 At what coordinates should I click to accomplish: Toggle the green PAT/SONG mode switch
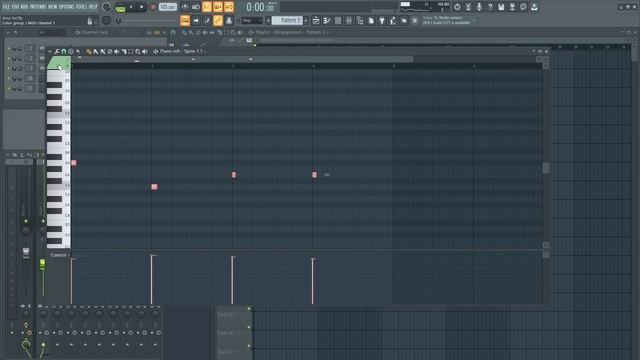pyautogui.click(x=120, y=7)
